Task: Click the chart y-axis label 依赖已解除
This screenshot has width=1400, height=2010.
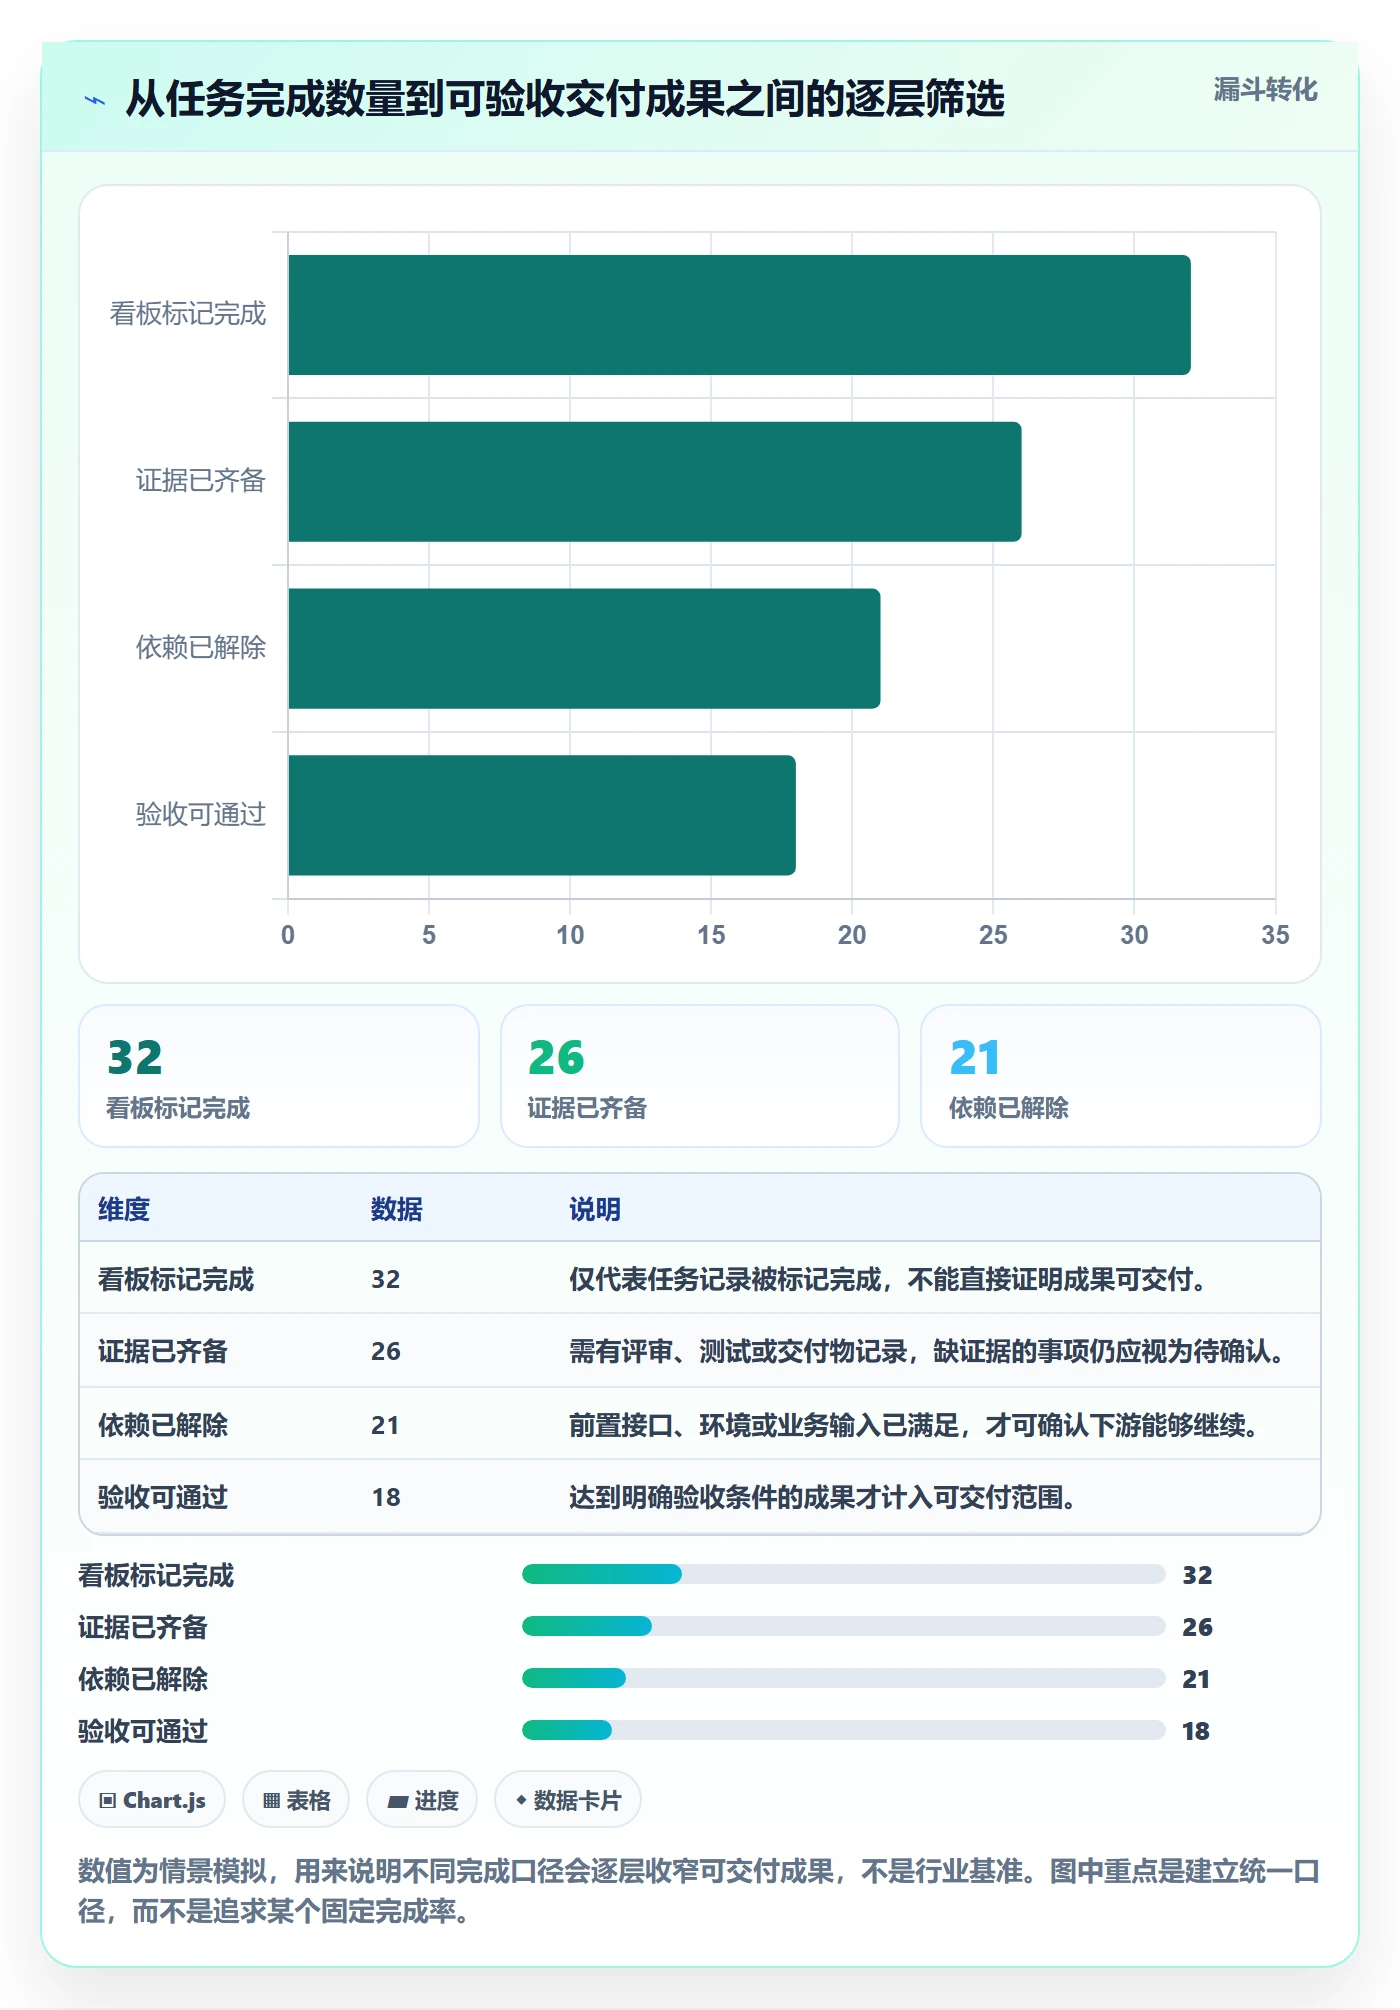Action: (x=201, y=647)
